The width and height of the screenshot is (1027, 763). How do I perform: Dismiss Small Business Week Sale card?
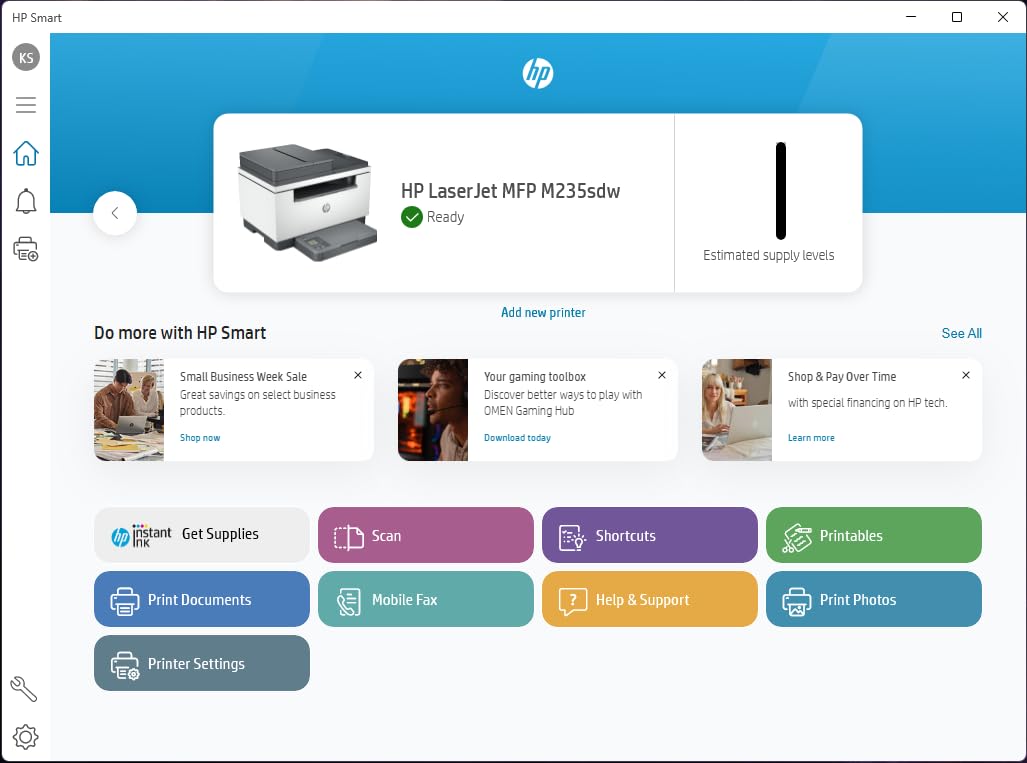click(x=358, y=375)
